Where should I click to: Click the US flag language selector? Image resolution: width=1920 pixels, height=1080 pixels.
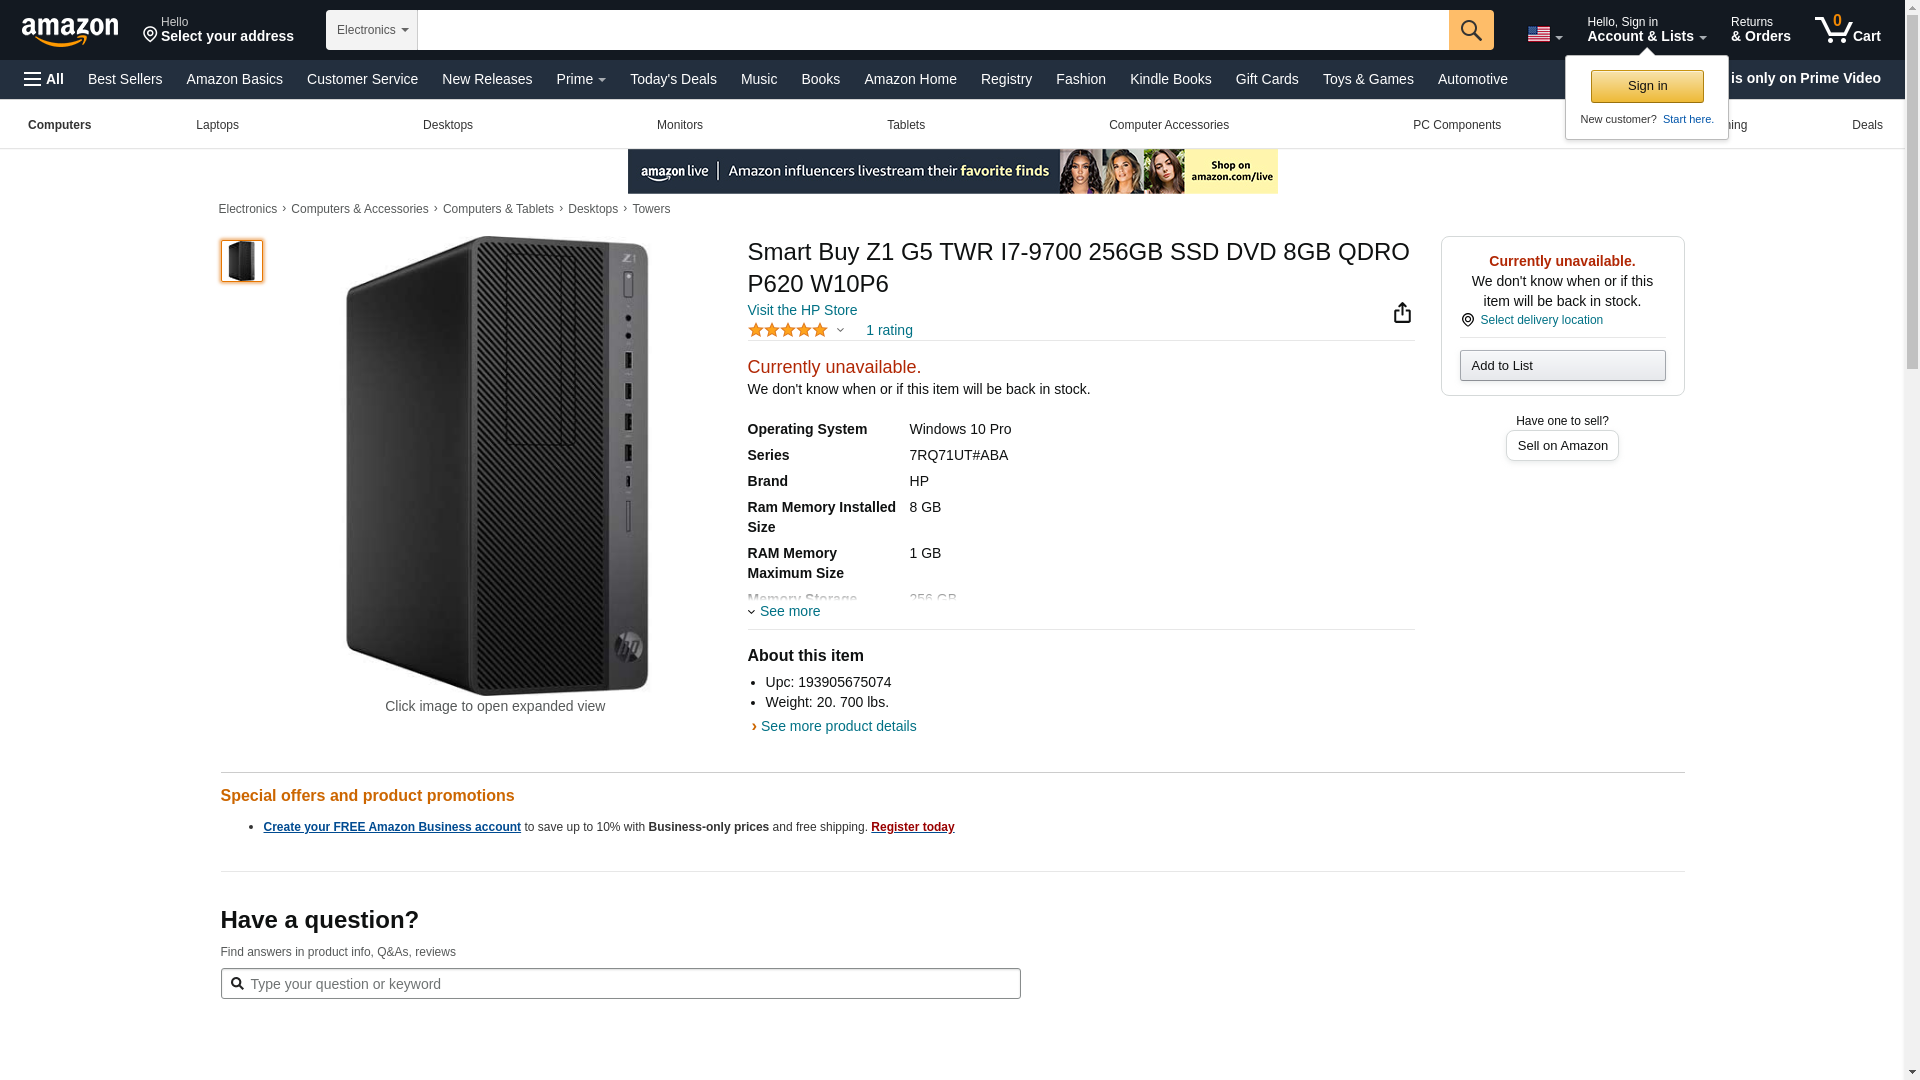coord(1543,34)
